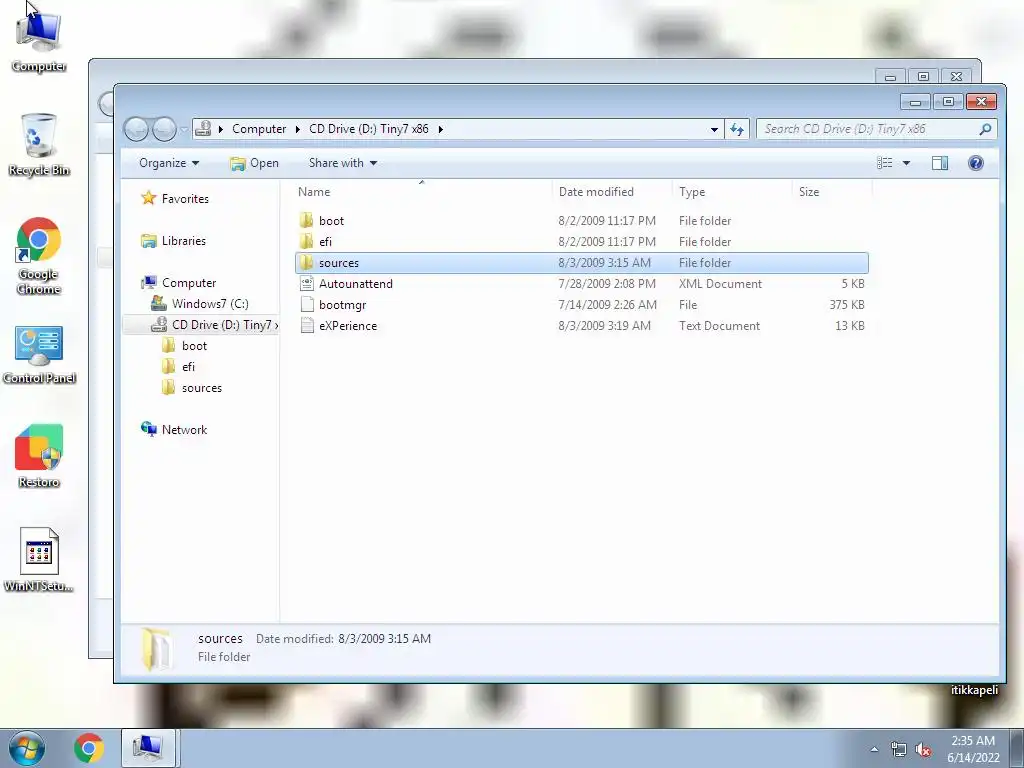
Task: Click the muted volume tray icon
Action: pos(923,750)
